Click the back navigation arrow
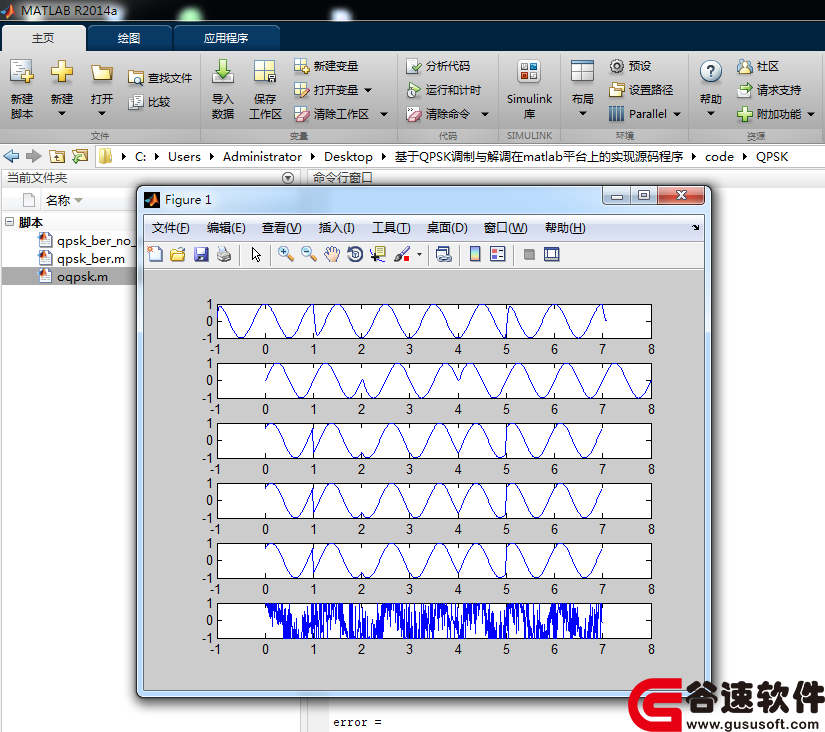 [x=11, y=156]
